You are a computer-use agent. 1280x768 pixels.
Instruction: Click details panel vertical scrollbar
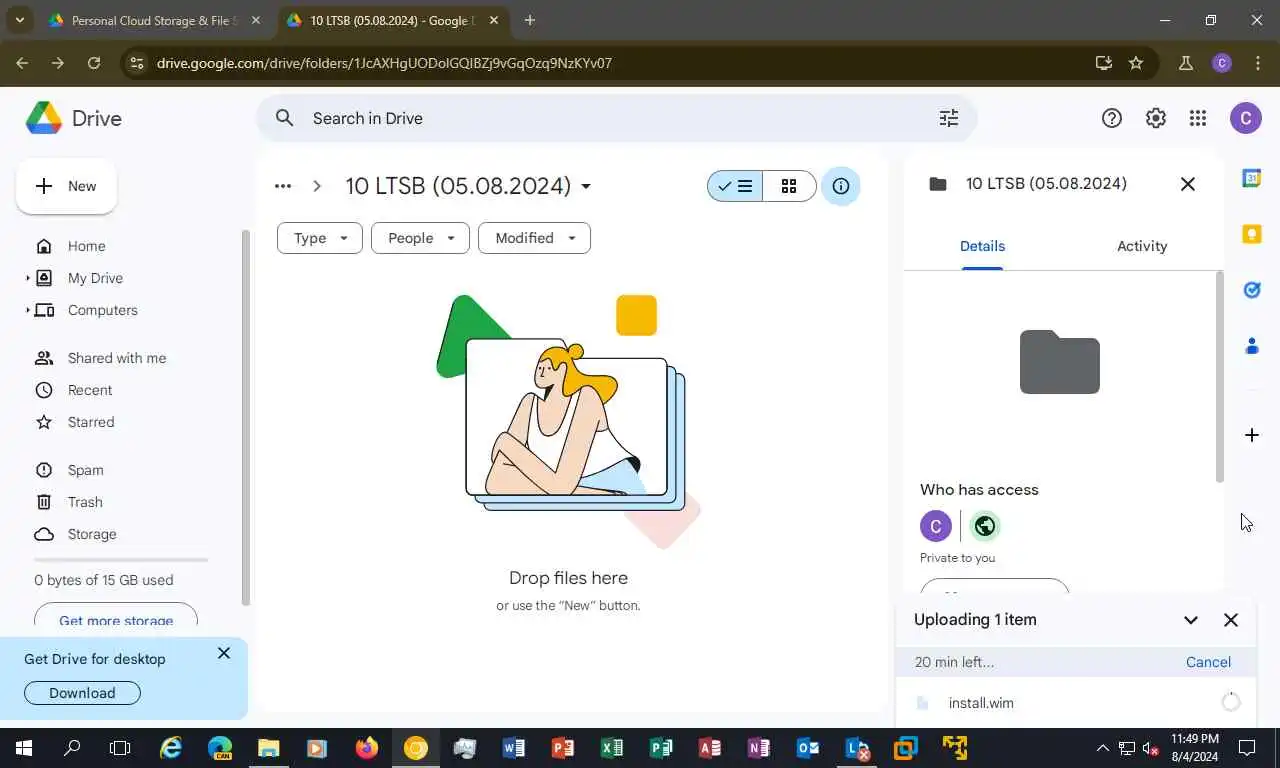tap(1219, 376)
